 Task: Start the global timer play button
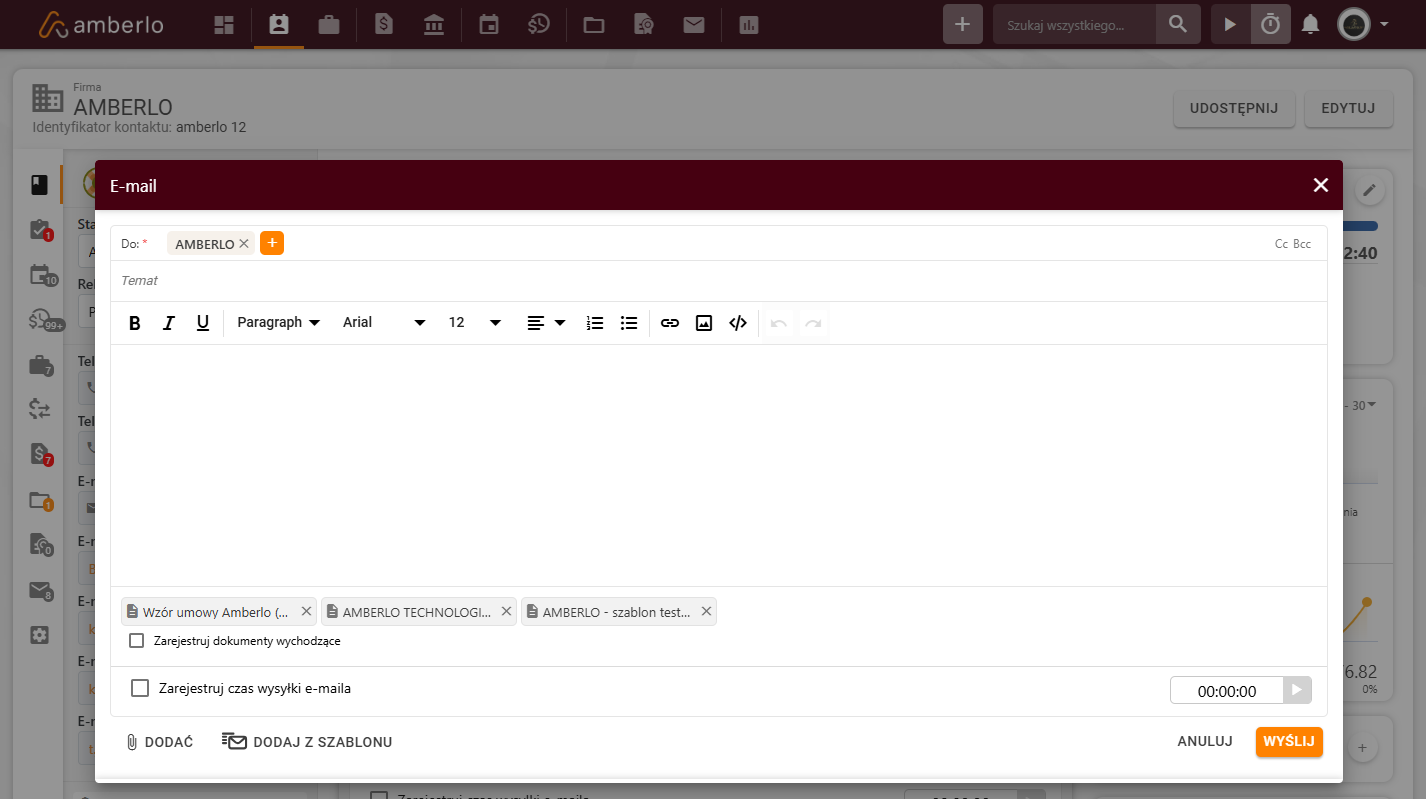point(1230,24)
